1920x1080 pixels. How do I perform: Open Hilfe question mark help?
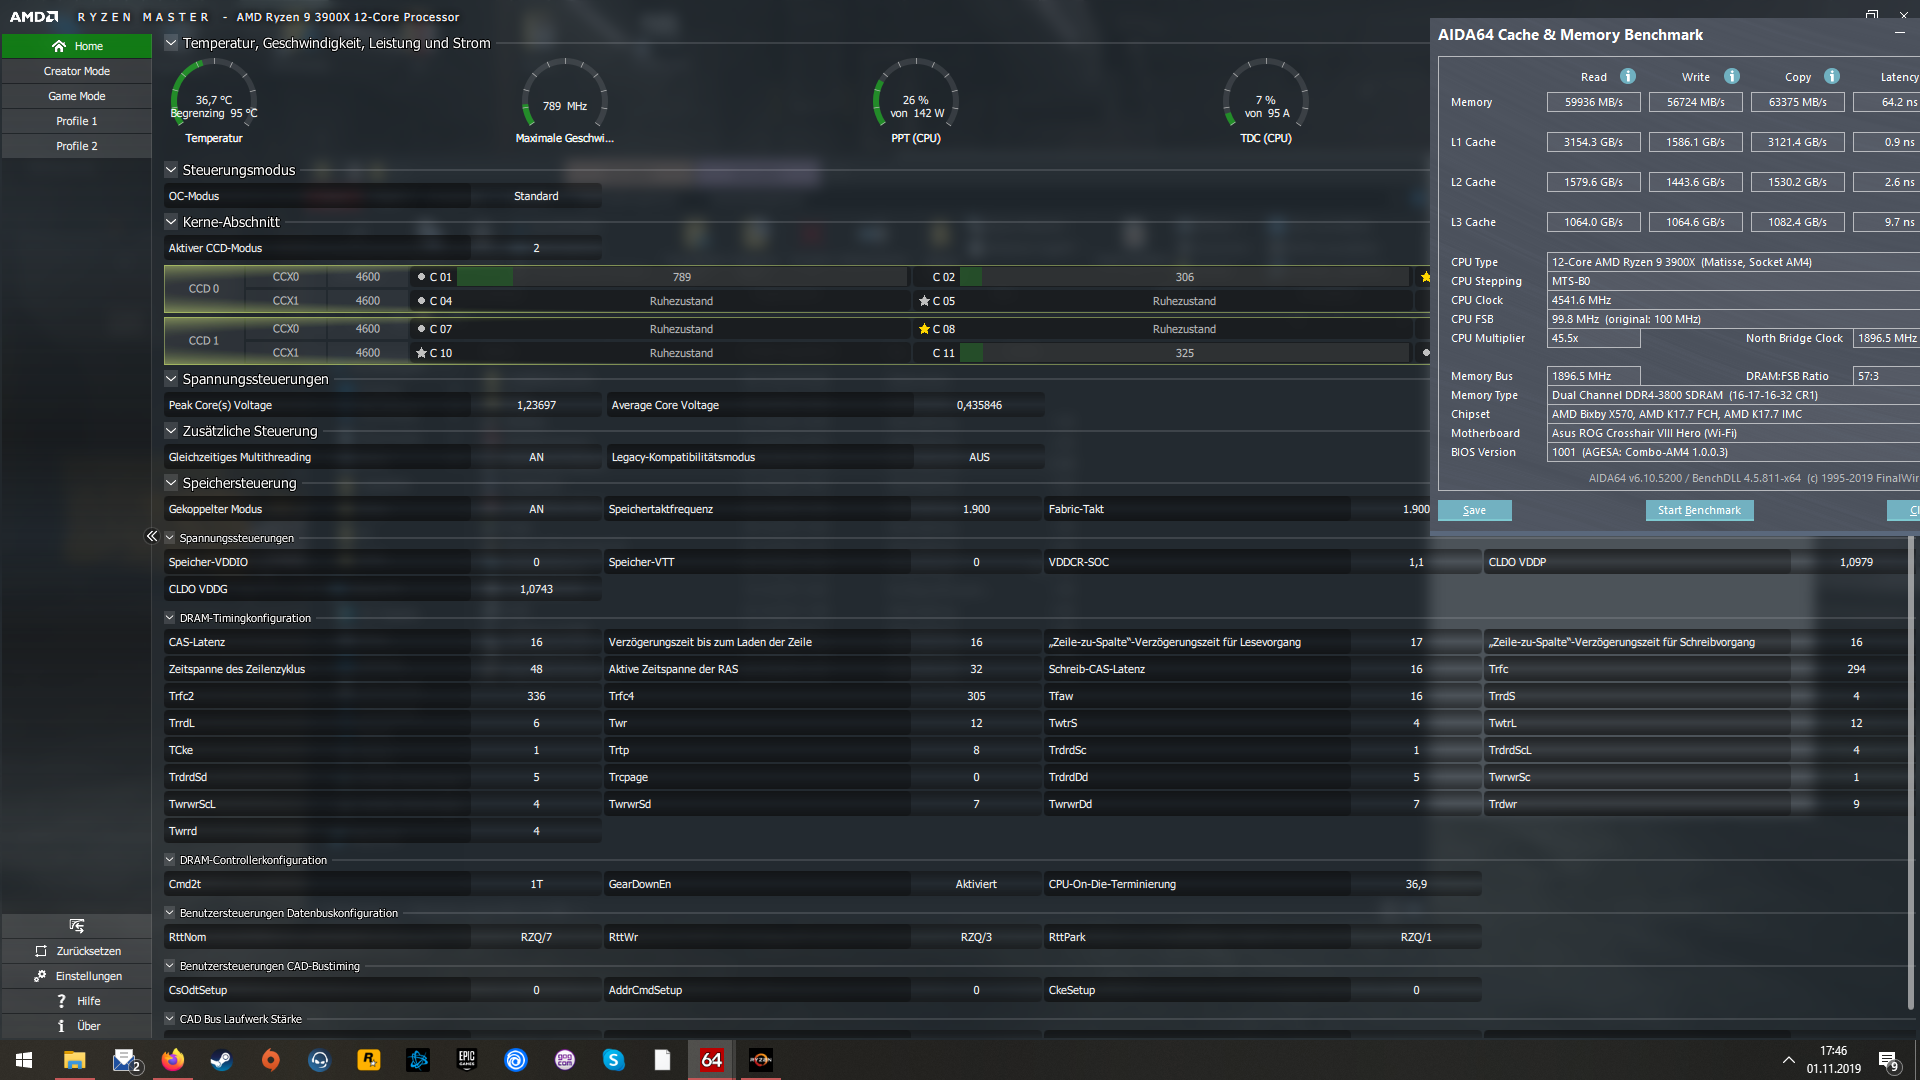pos(61,1001)
